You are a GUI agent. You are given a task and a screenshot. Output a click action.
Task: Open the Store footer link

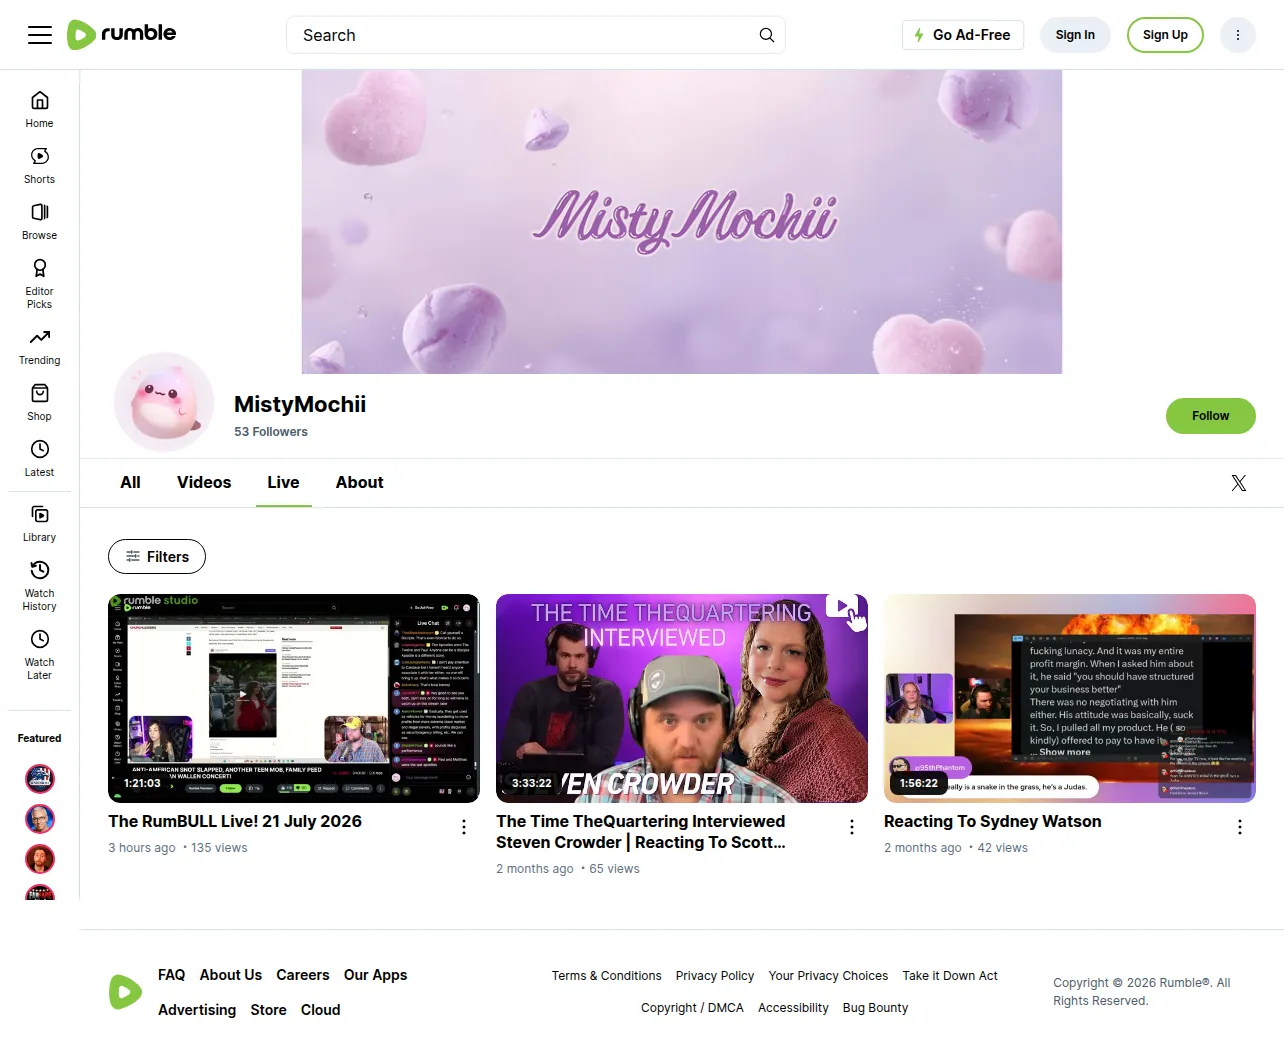269,1010
